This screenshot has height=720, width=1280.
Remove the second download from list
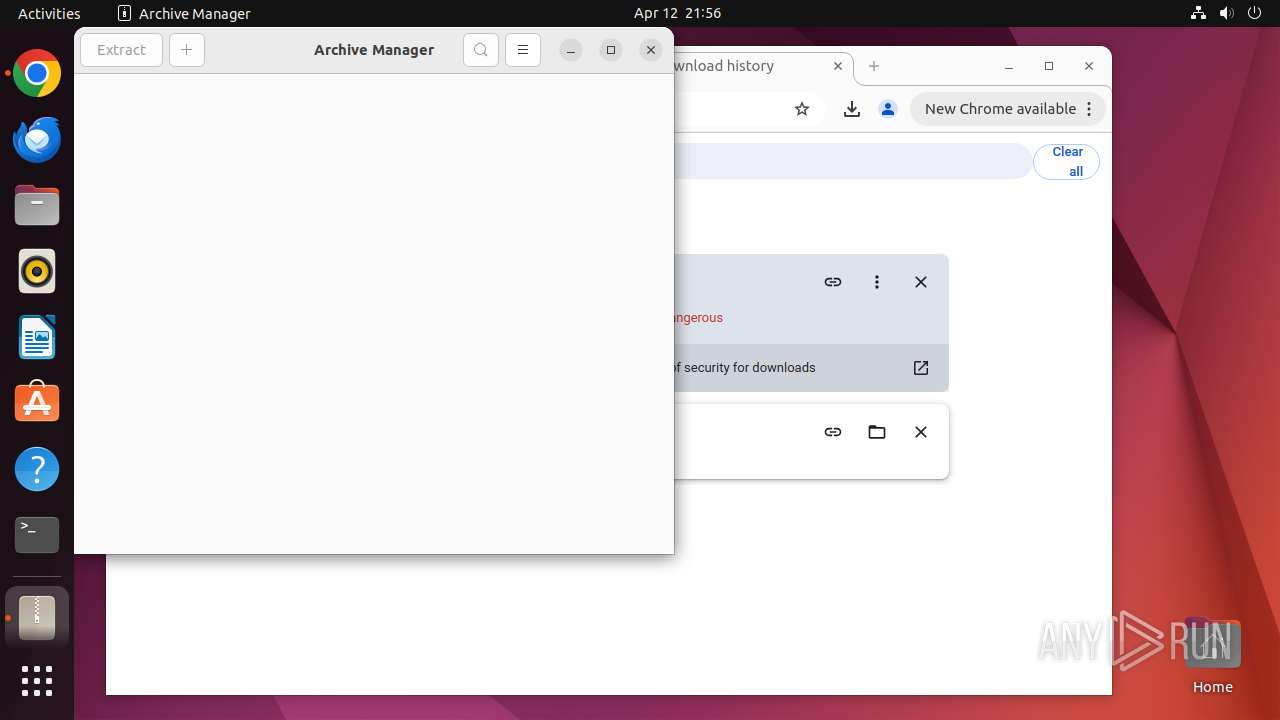coord(921,432)
